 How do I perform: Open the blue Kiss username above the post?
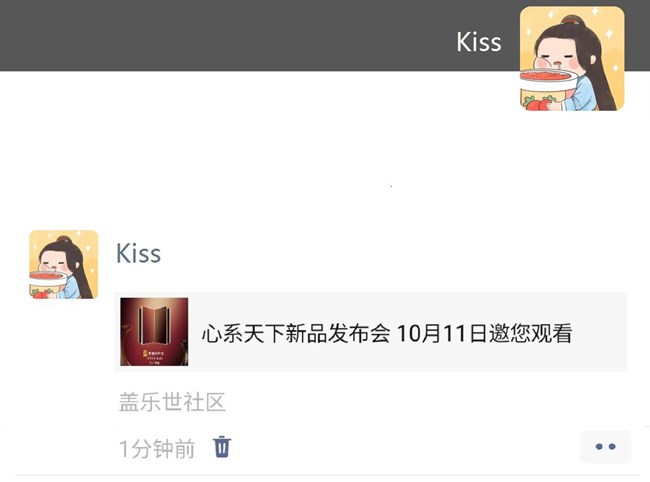coord(138,253)
